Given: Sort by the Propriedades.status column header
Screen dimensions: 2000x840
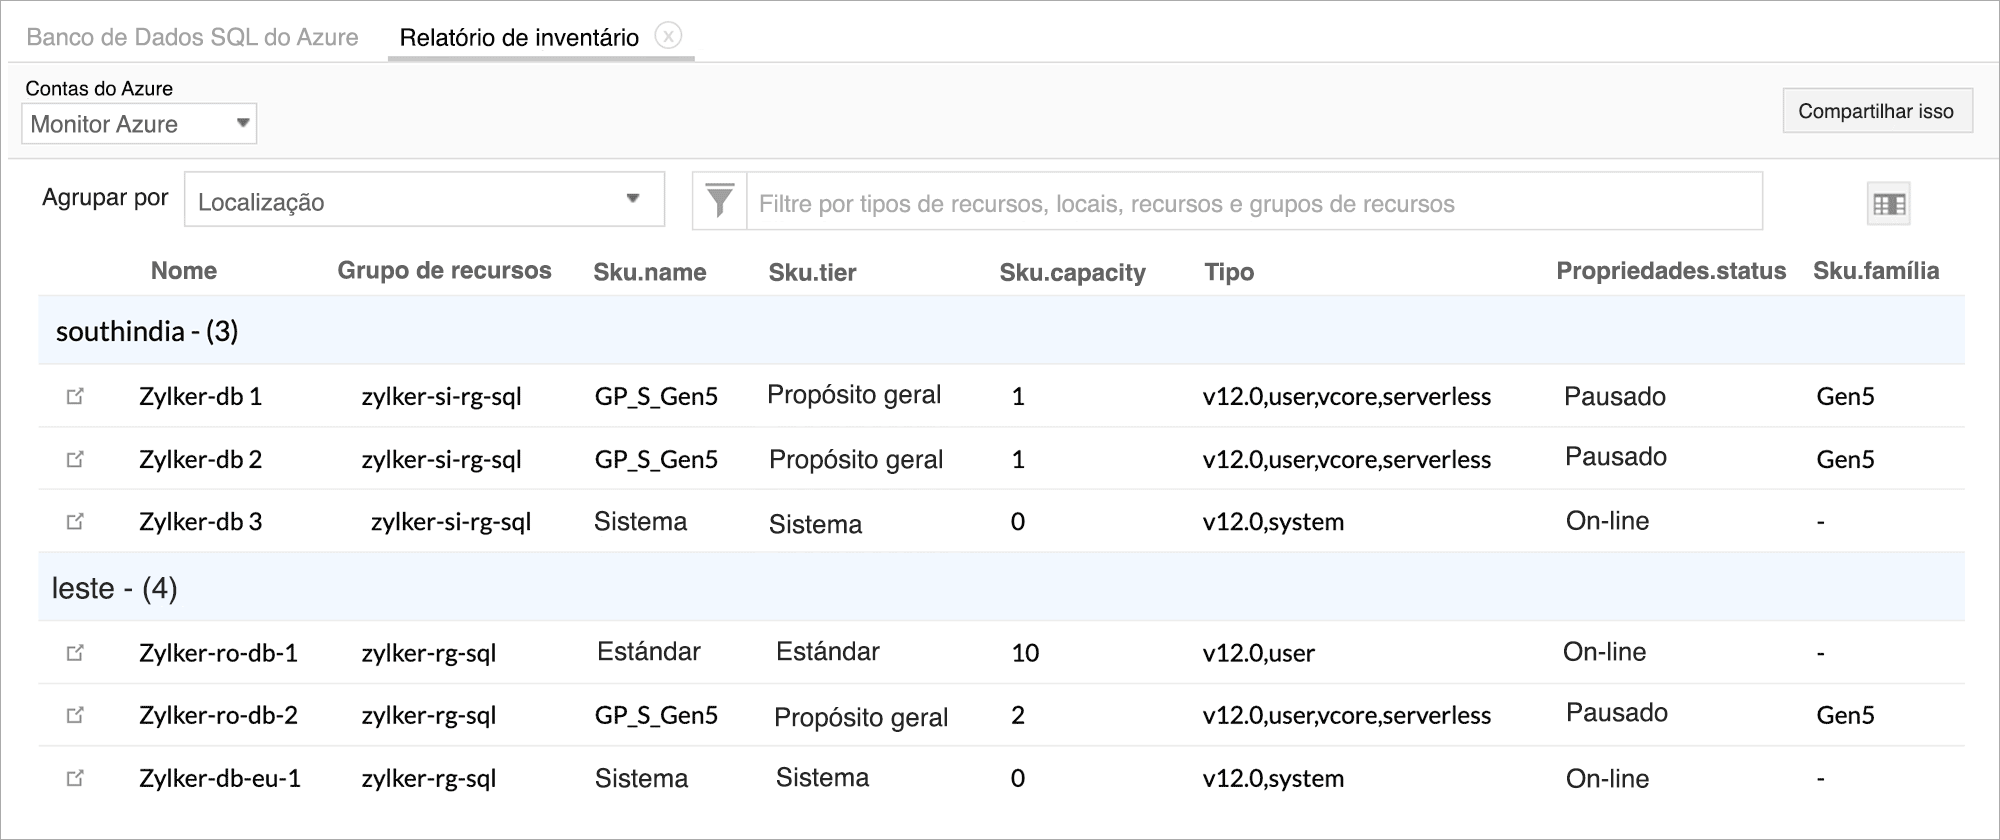Looking at the screenshot, I should [x=1670, y=271].
